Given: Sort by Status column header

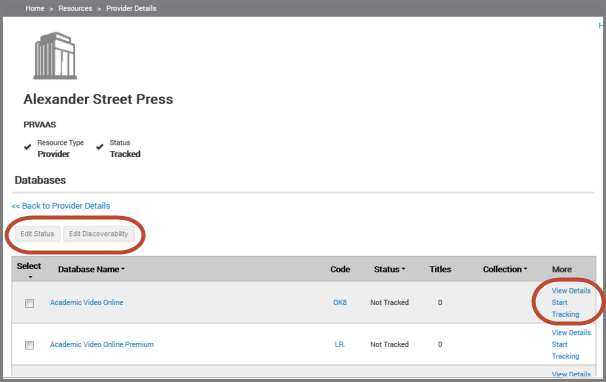Looking at the screenshot, I should [x=389, y=269].
